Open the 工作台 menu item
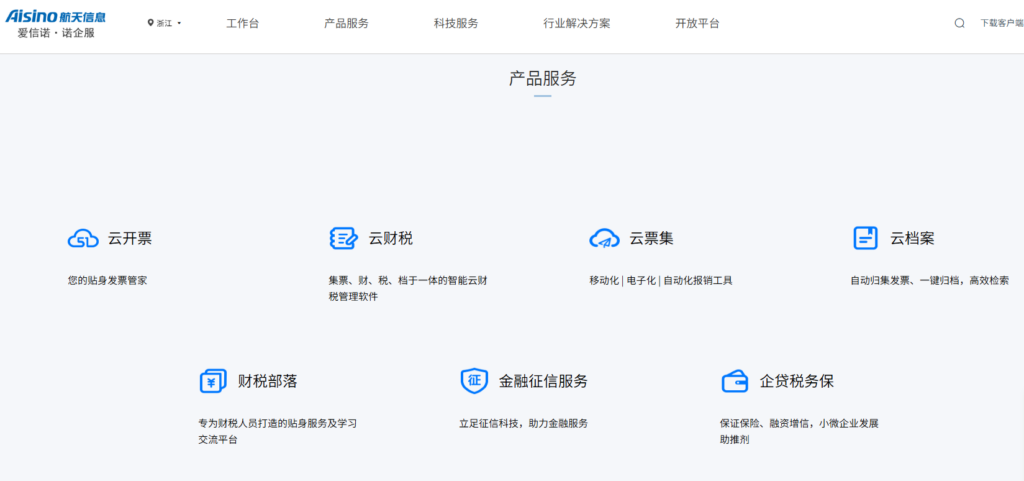The image size is (1024, 481). [242, 23]
